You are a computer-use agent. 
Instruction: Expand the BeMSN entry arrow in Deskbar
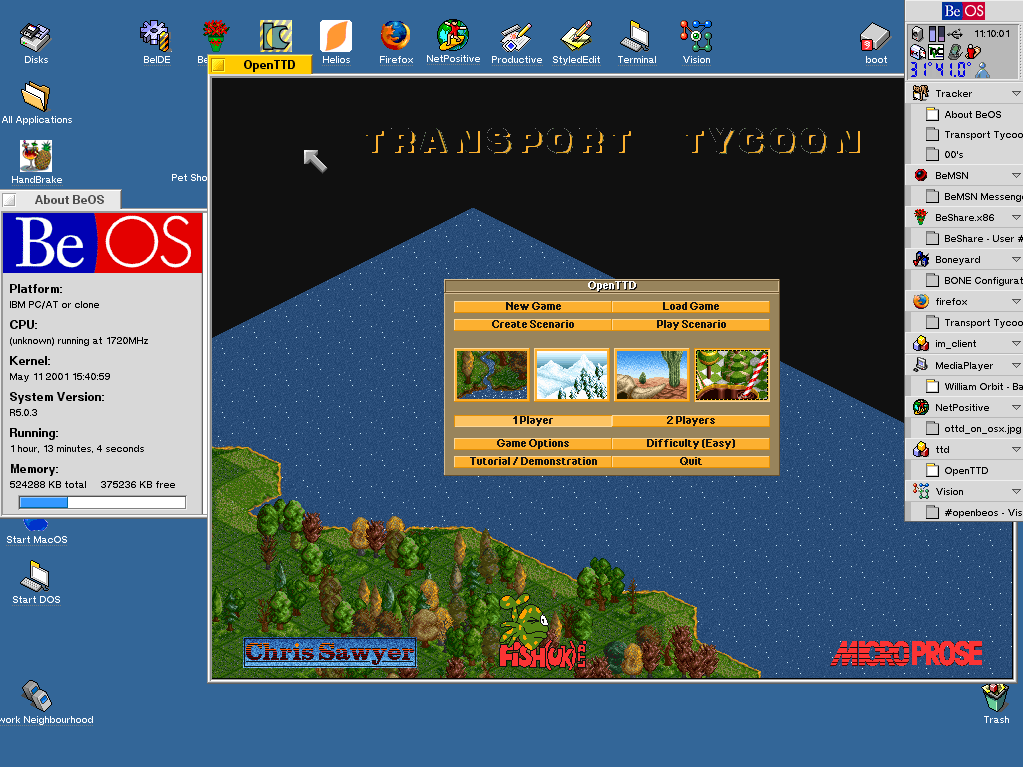pos(1016,175)
